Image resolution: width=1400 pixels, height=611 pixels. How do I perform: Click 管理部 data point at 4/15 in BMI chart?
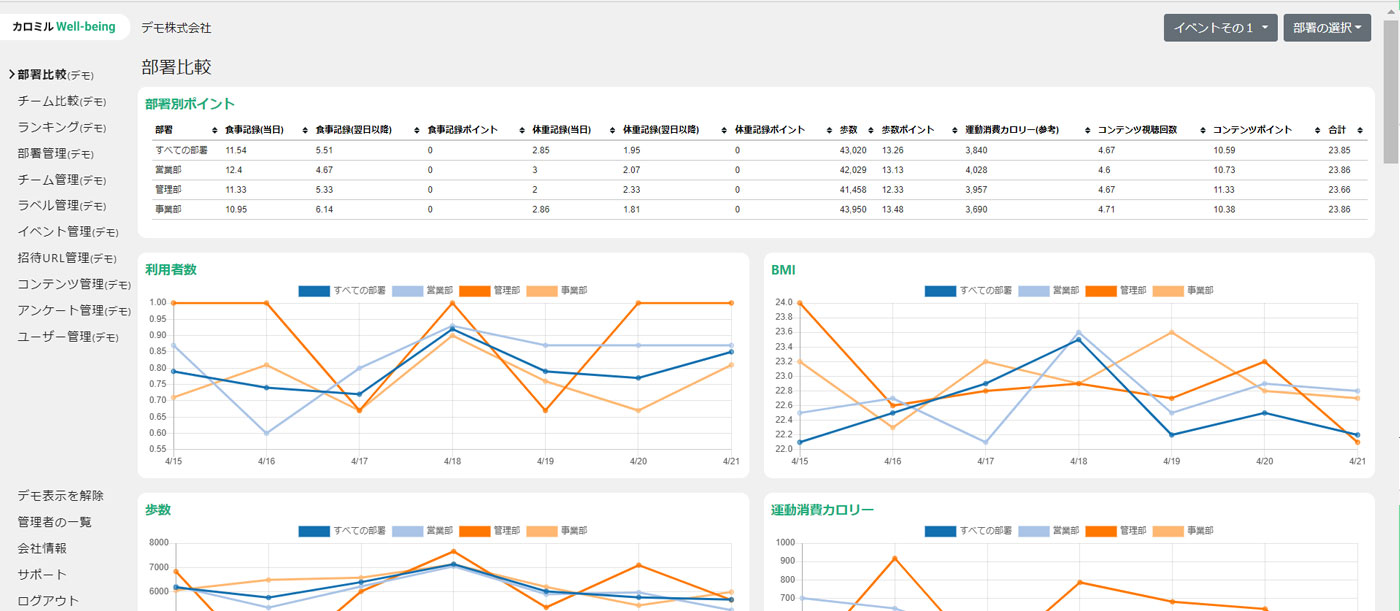tap(799, 303)
